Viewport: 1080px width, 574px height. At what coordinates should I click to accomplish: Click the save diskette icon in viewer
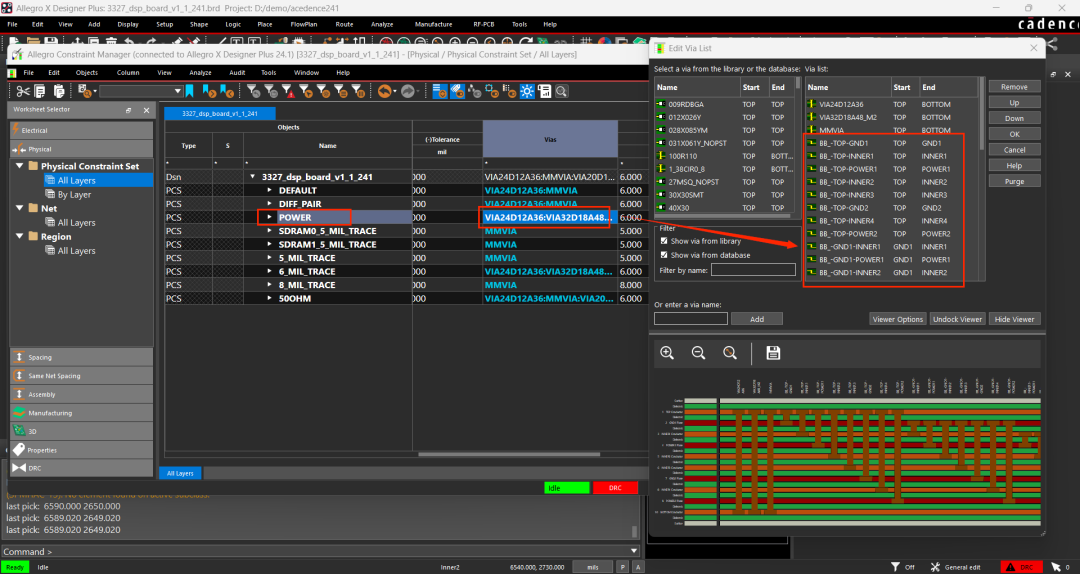[773, 353]
